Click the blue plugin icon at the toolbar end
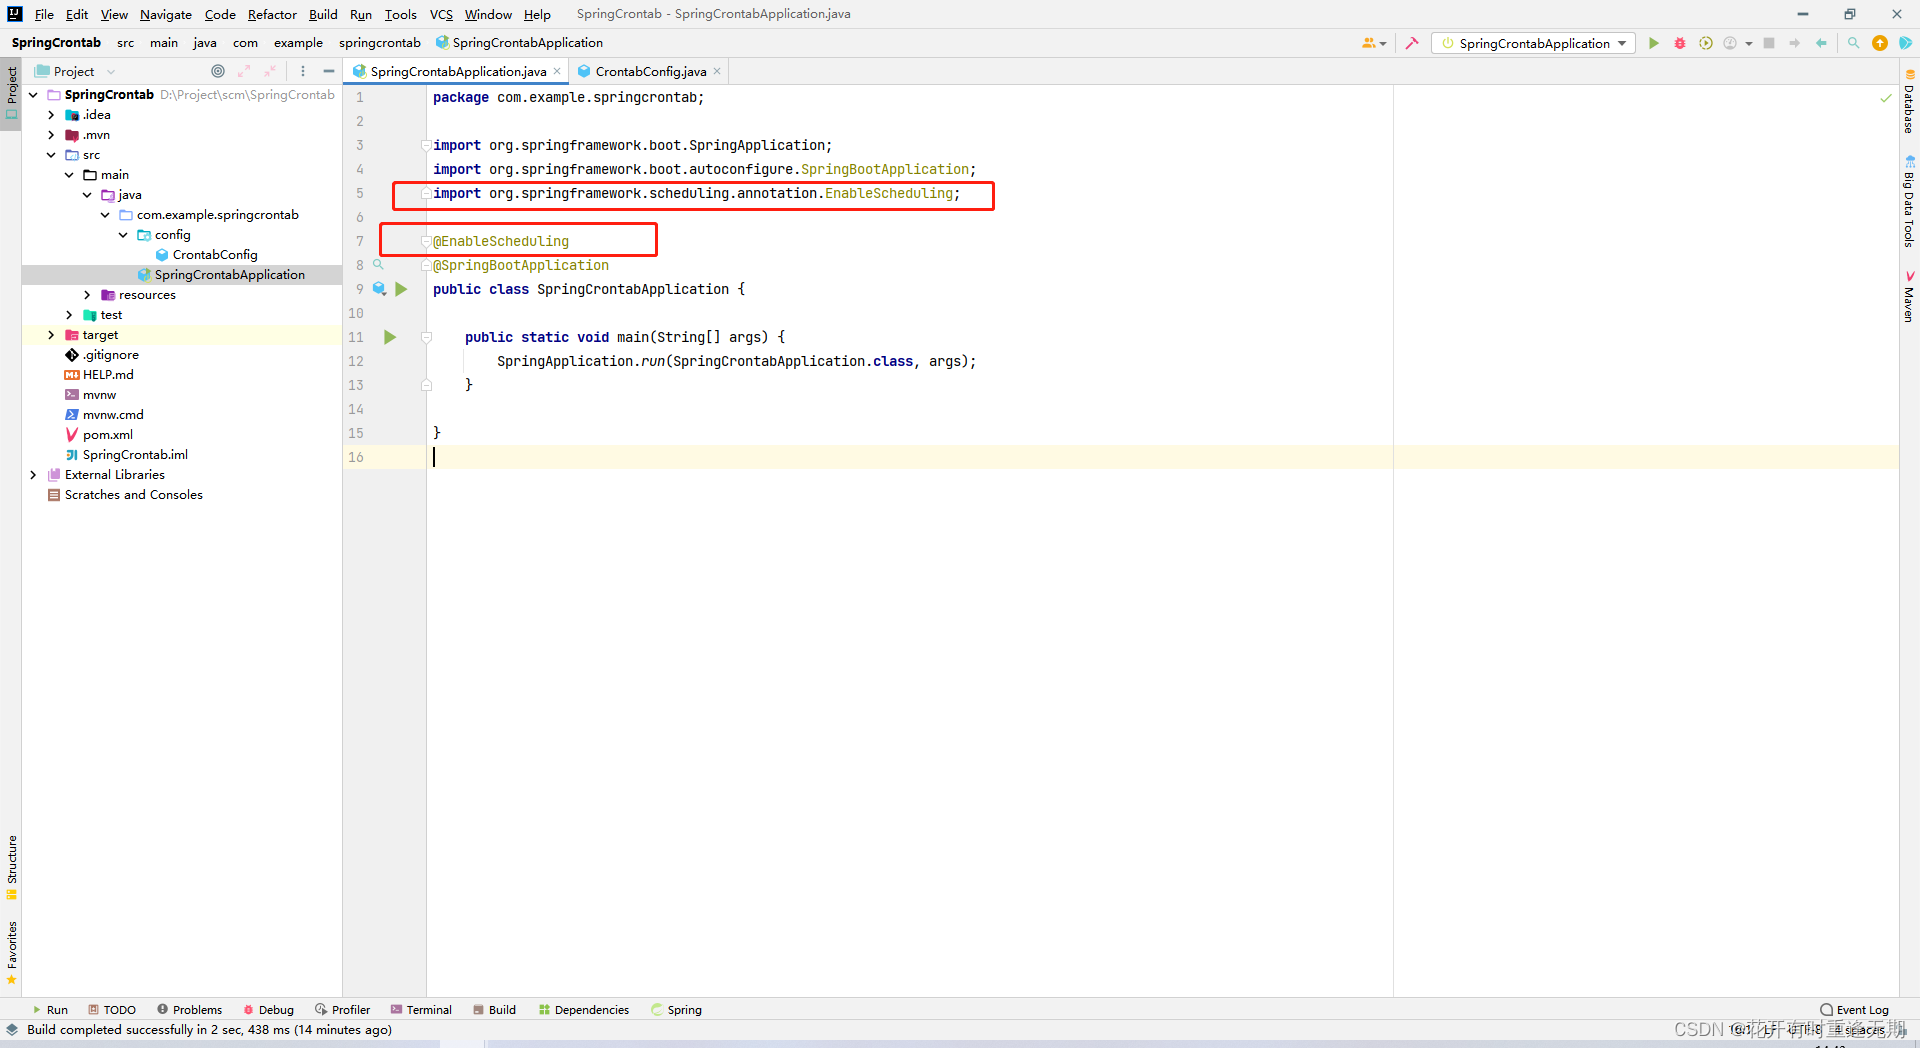Screen dimensions: 1920x1048 coord(1906,43)
